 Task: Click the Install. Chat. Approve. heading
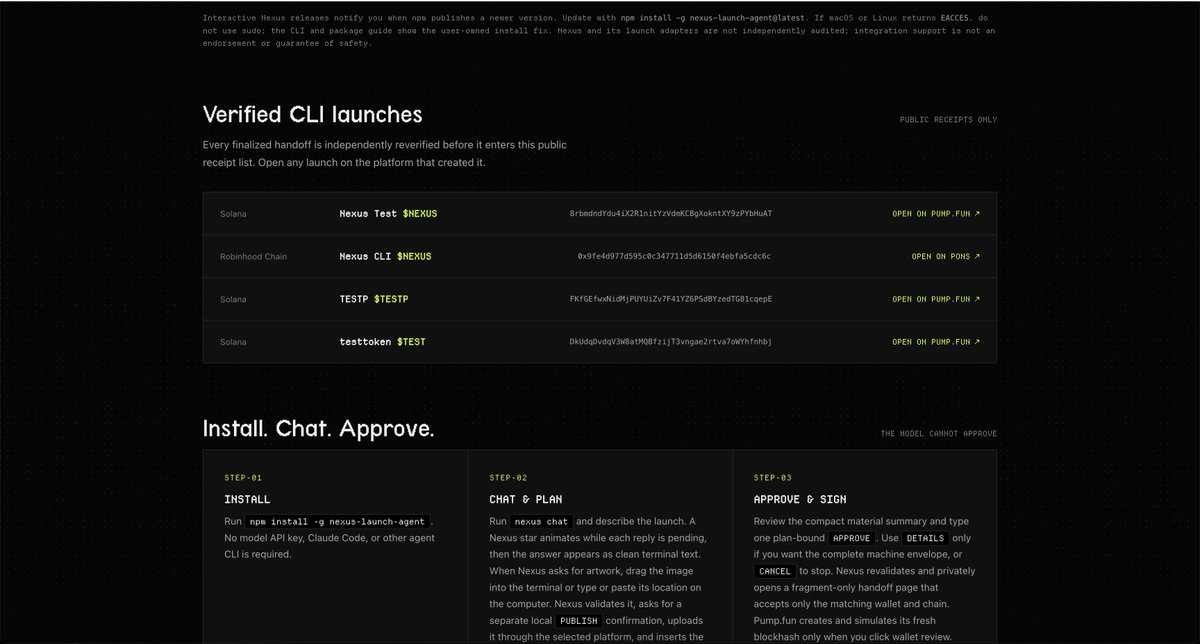coord(318,429)
